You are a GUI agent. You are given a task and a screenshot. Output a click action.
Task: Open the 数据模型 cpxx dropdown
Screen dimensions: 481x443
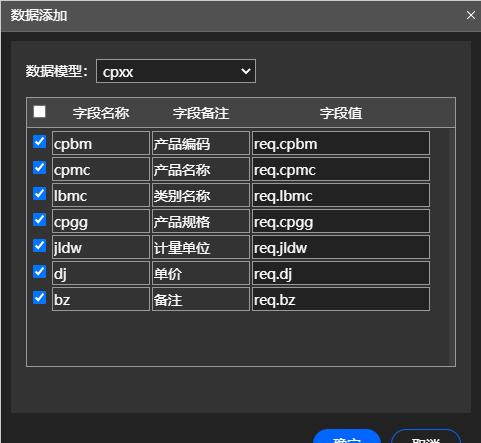pyautogui.click(x=176, y=71)
